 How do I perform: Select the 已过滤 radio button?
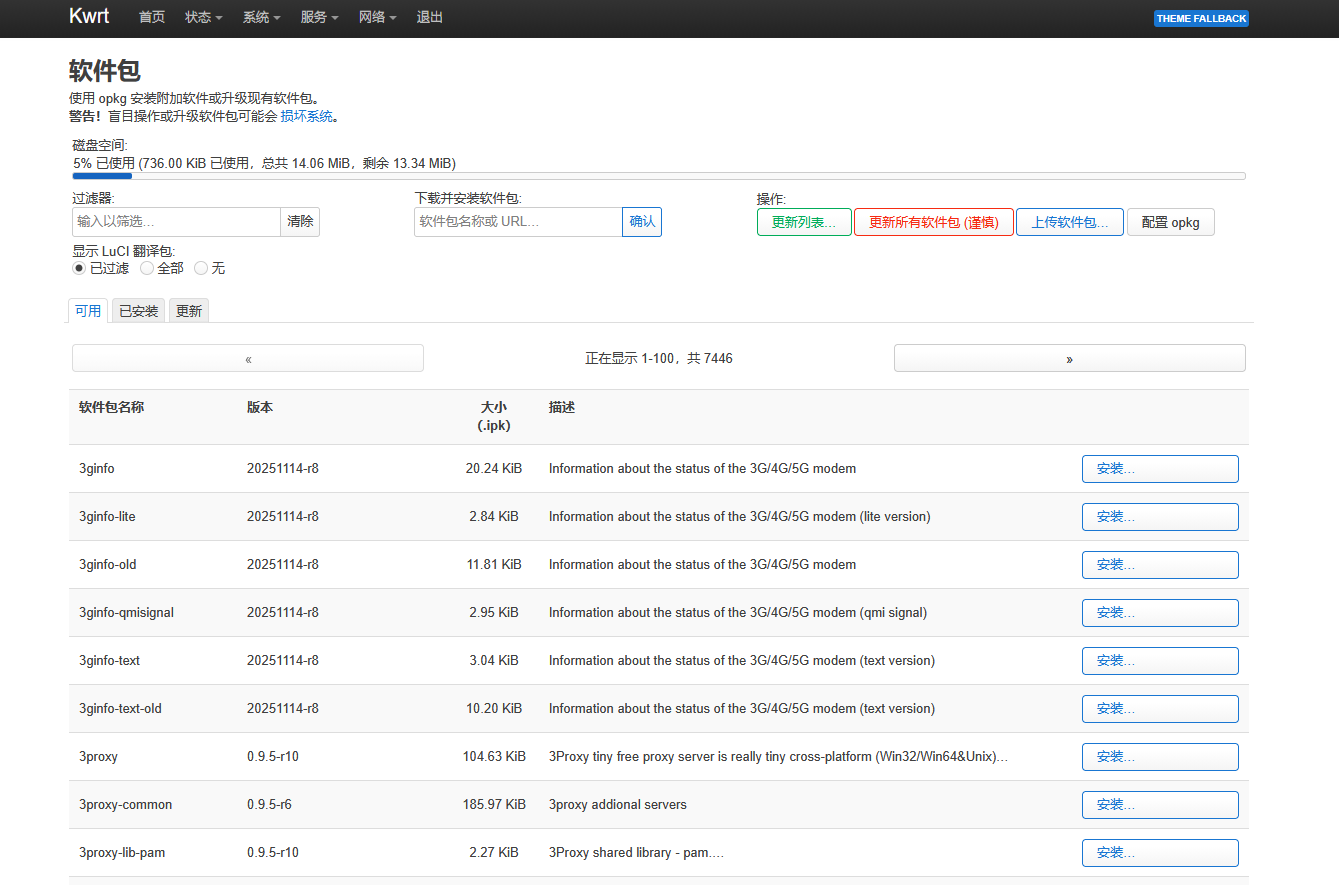78,268
